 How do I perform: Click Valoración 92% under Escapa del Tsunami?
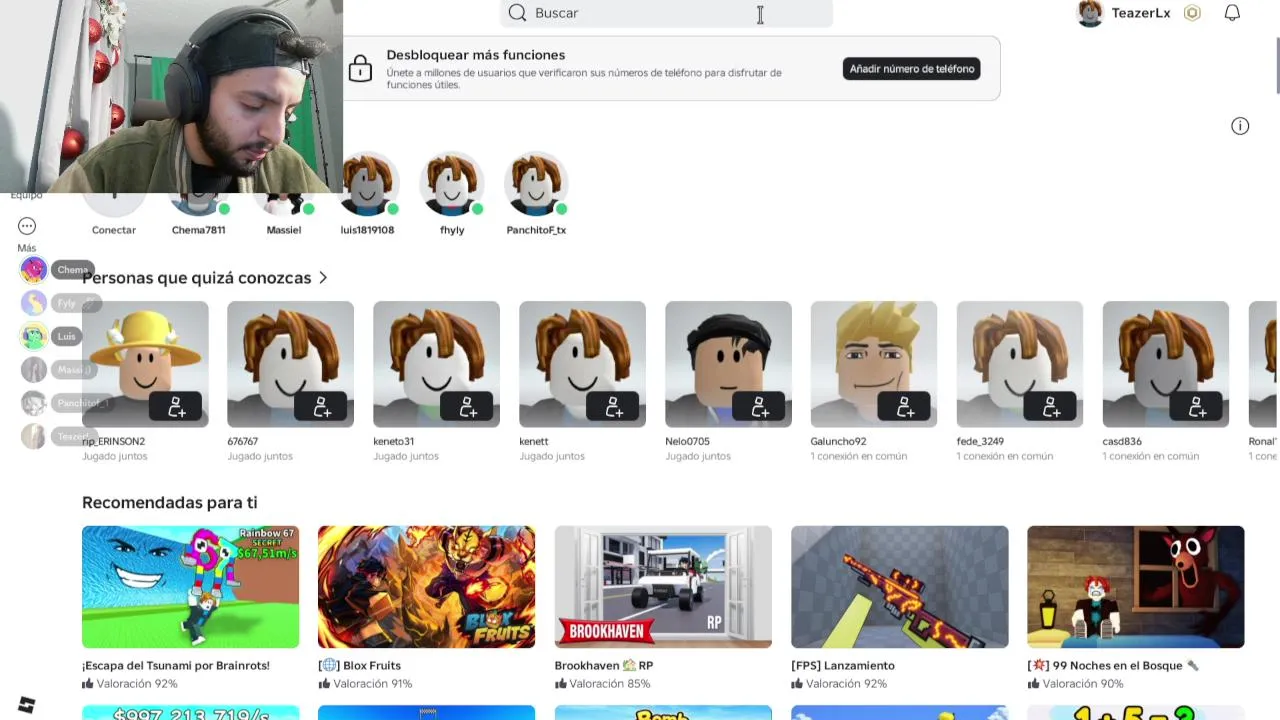[129, 684]
